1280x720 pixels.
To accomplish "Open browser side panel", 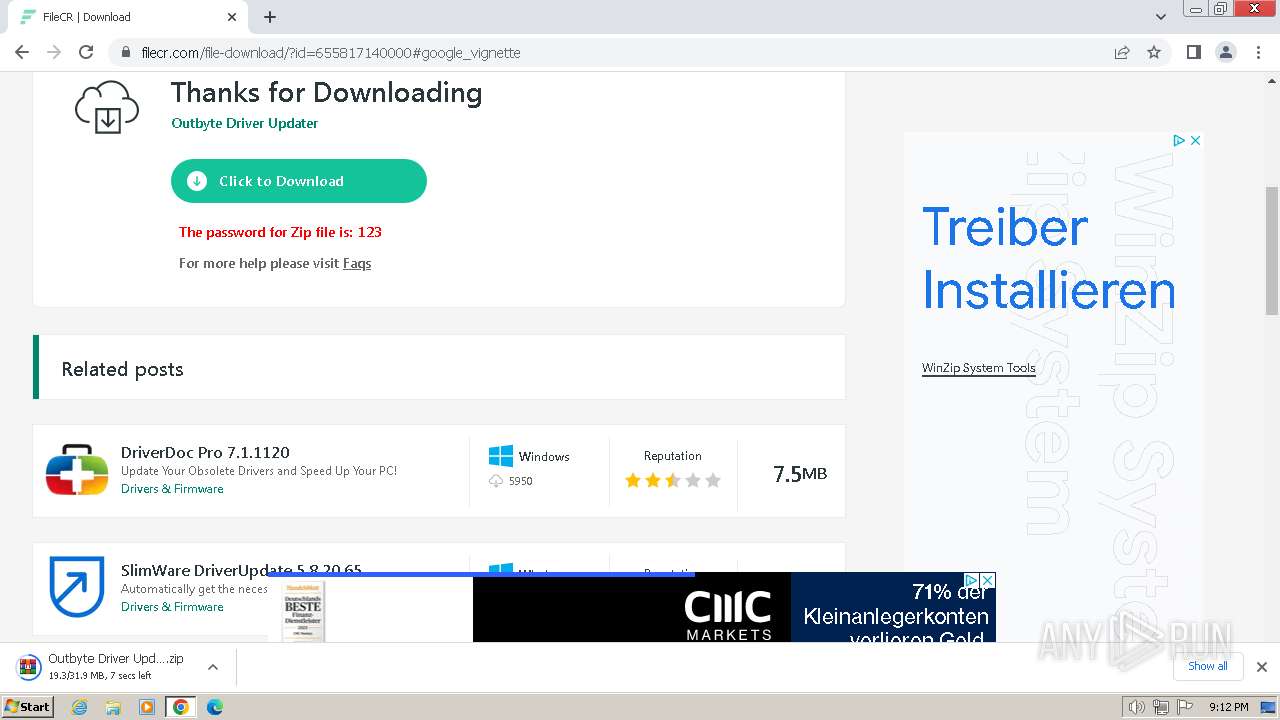I will click(x=1194, y=52).
